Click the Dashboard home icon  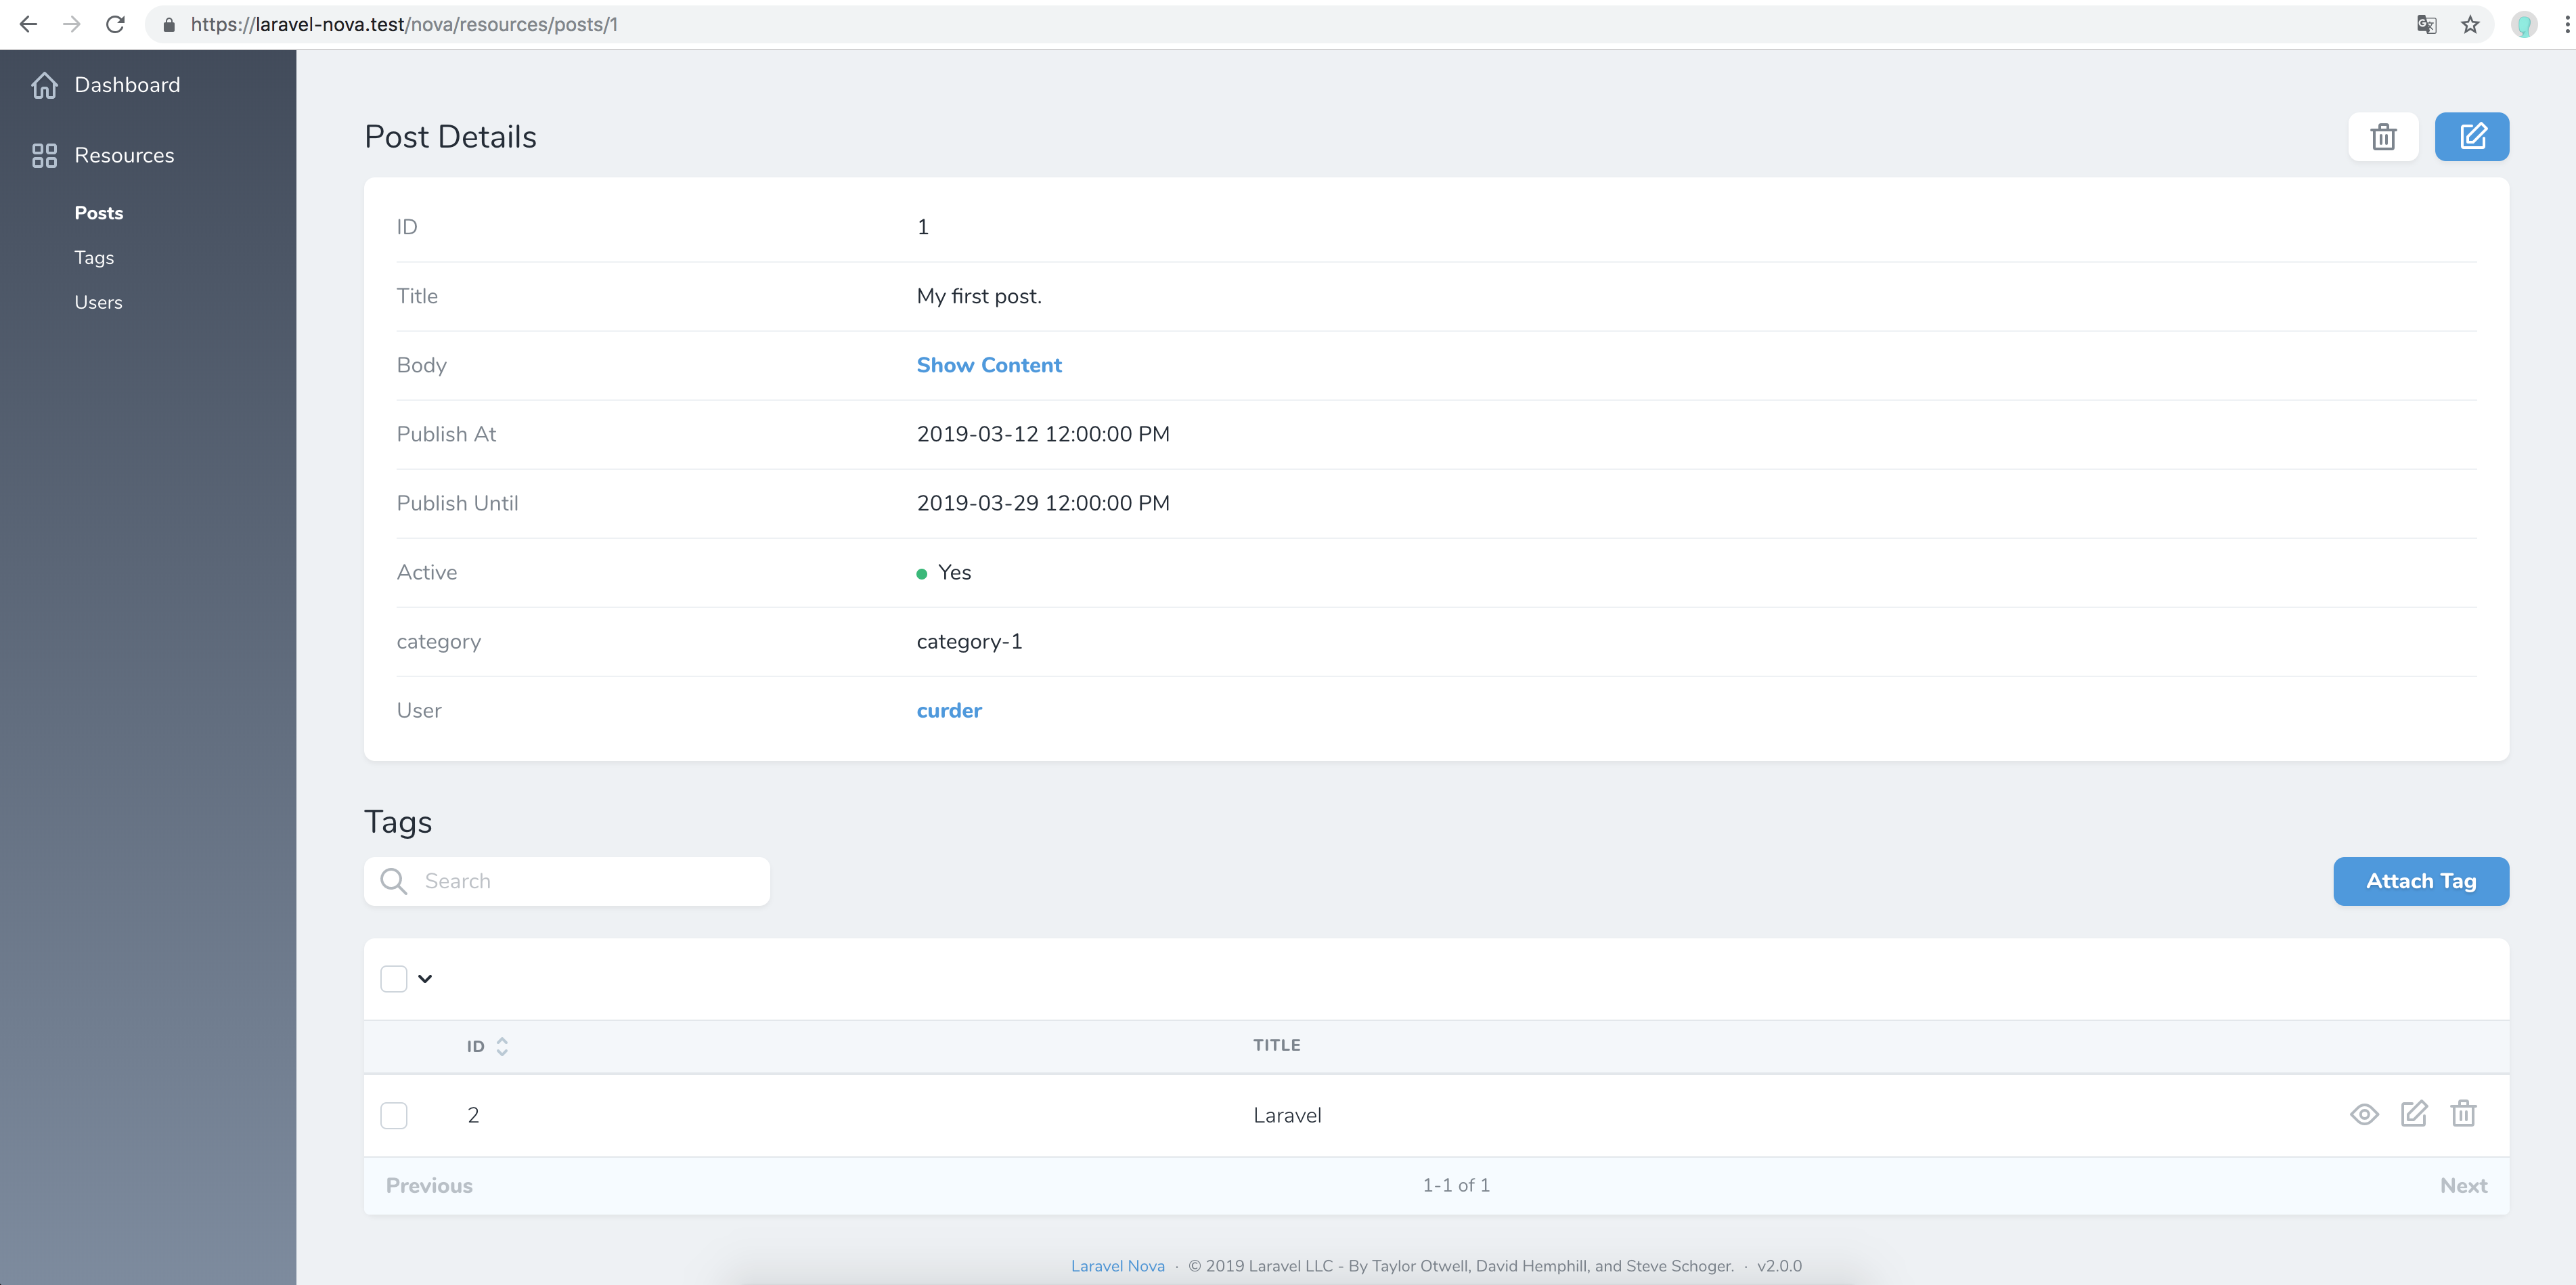[x=44, y=85]
